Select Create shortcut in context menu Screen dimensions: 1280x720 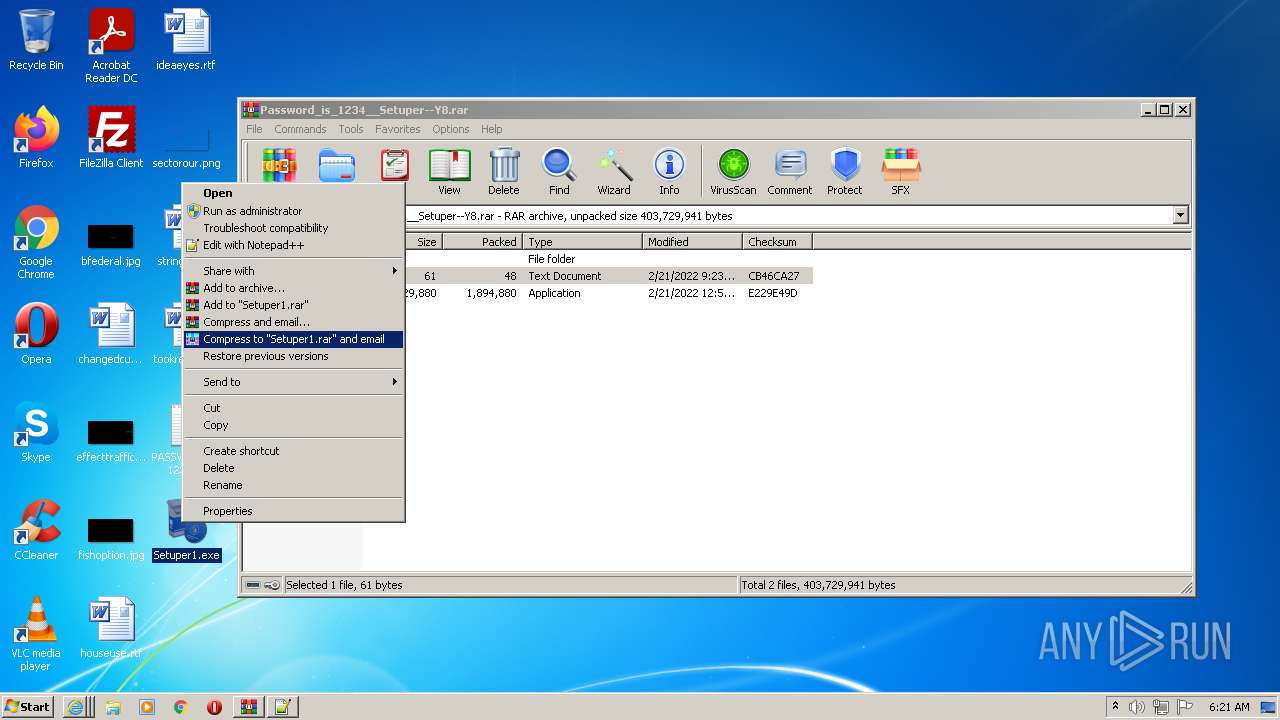[293, 451]
